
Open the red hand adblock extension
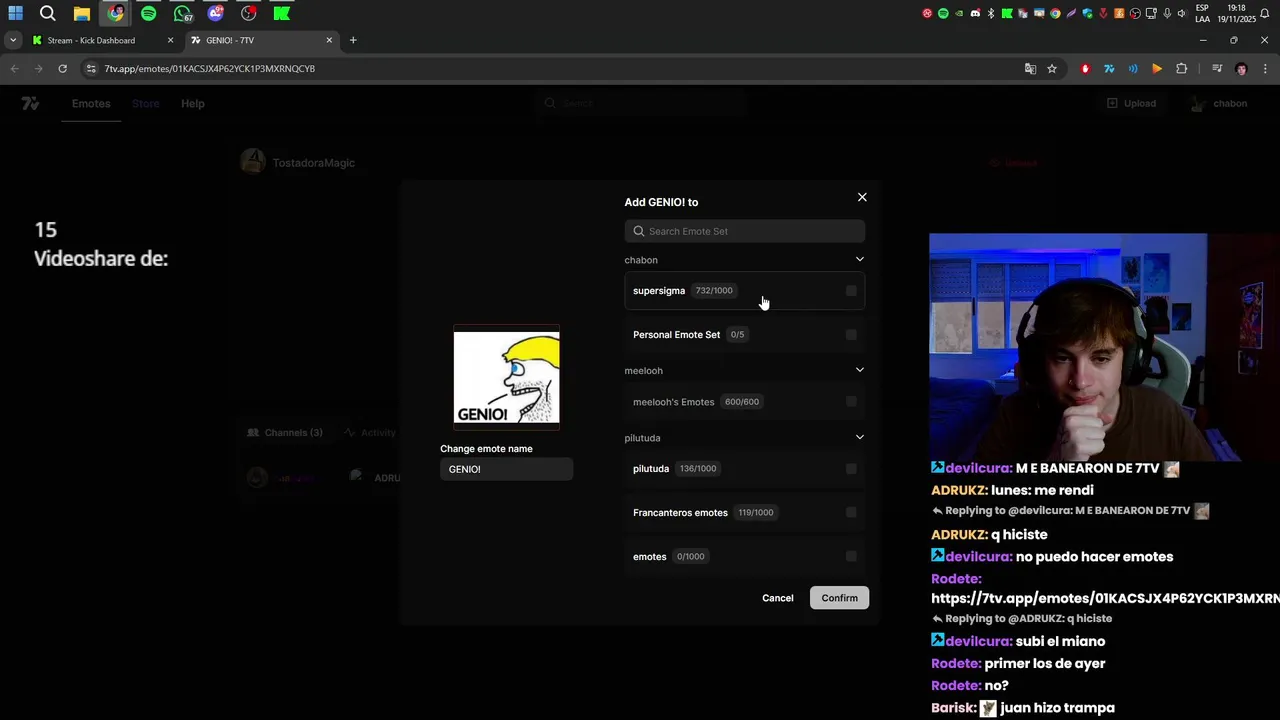point(1085,68)
